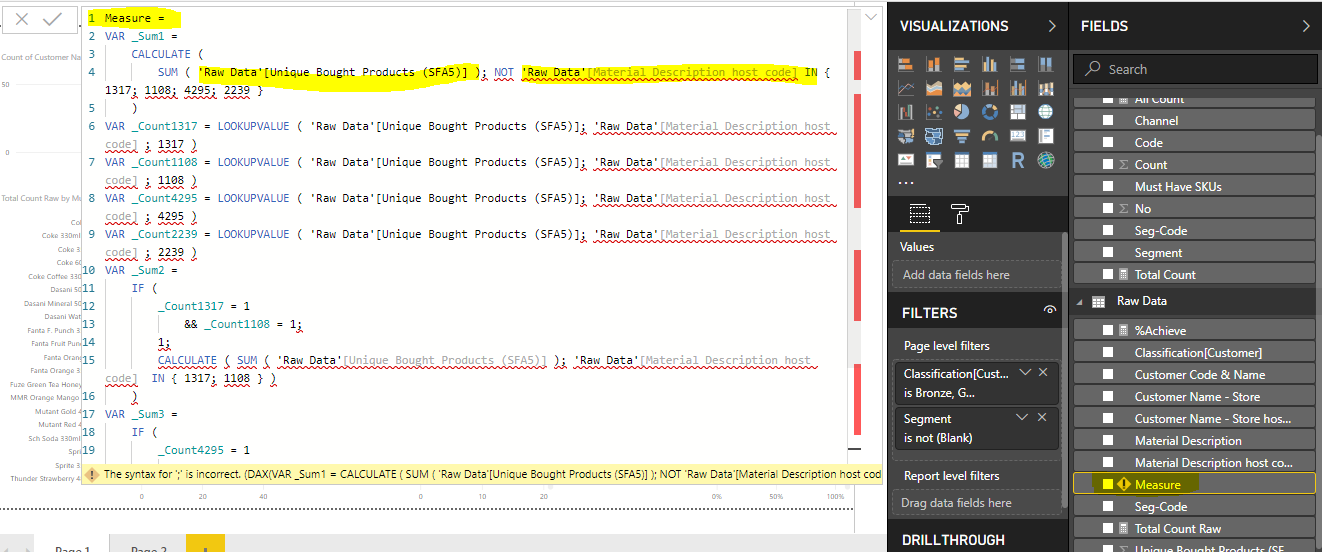The width and height of the screenshot is (1322, 552).
Task: Select the Line chart visual
Action: point(906,88)
